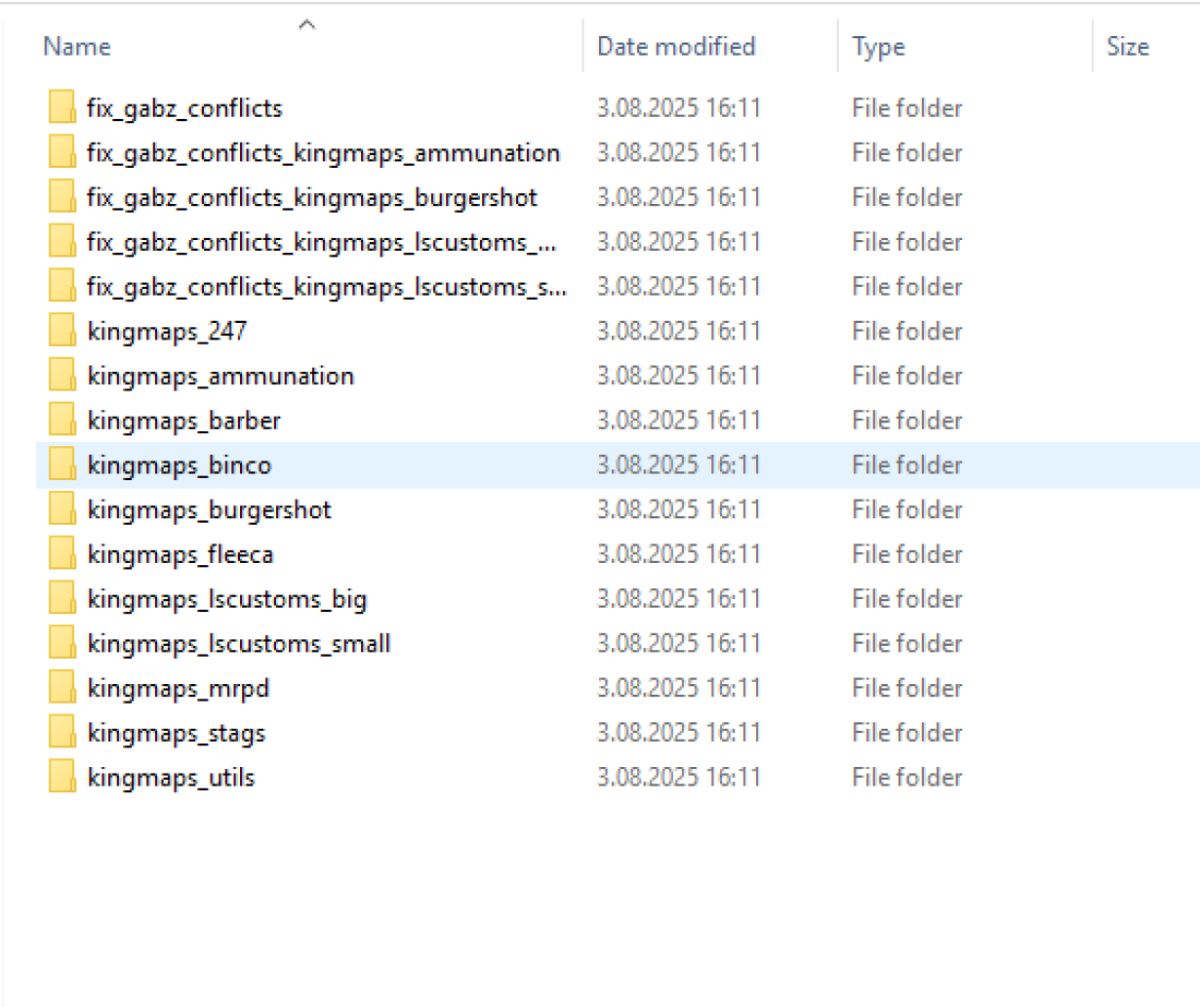Image resolution: width=1200 pixels, height=1007 pixels.
Task: Click the kingmaps_mrpd folder icon
Action: pyautogui.click(x=62, y=688)
